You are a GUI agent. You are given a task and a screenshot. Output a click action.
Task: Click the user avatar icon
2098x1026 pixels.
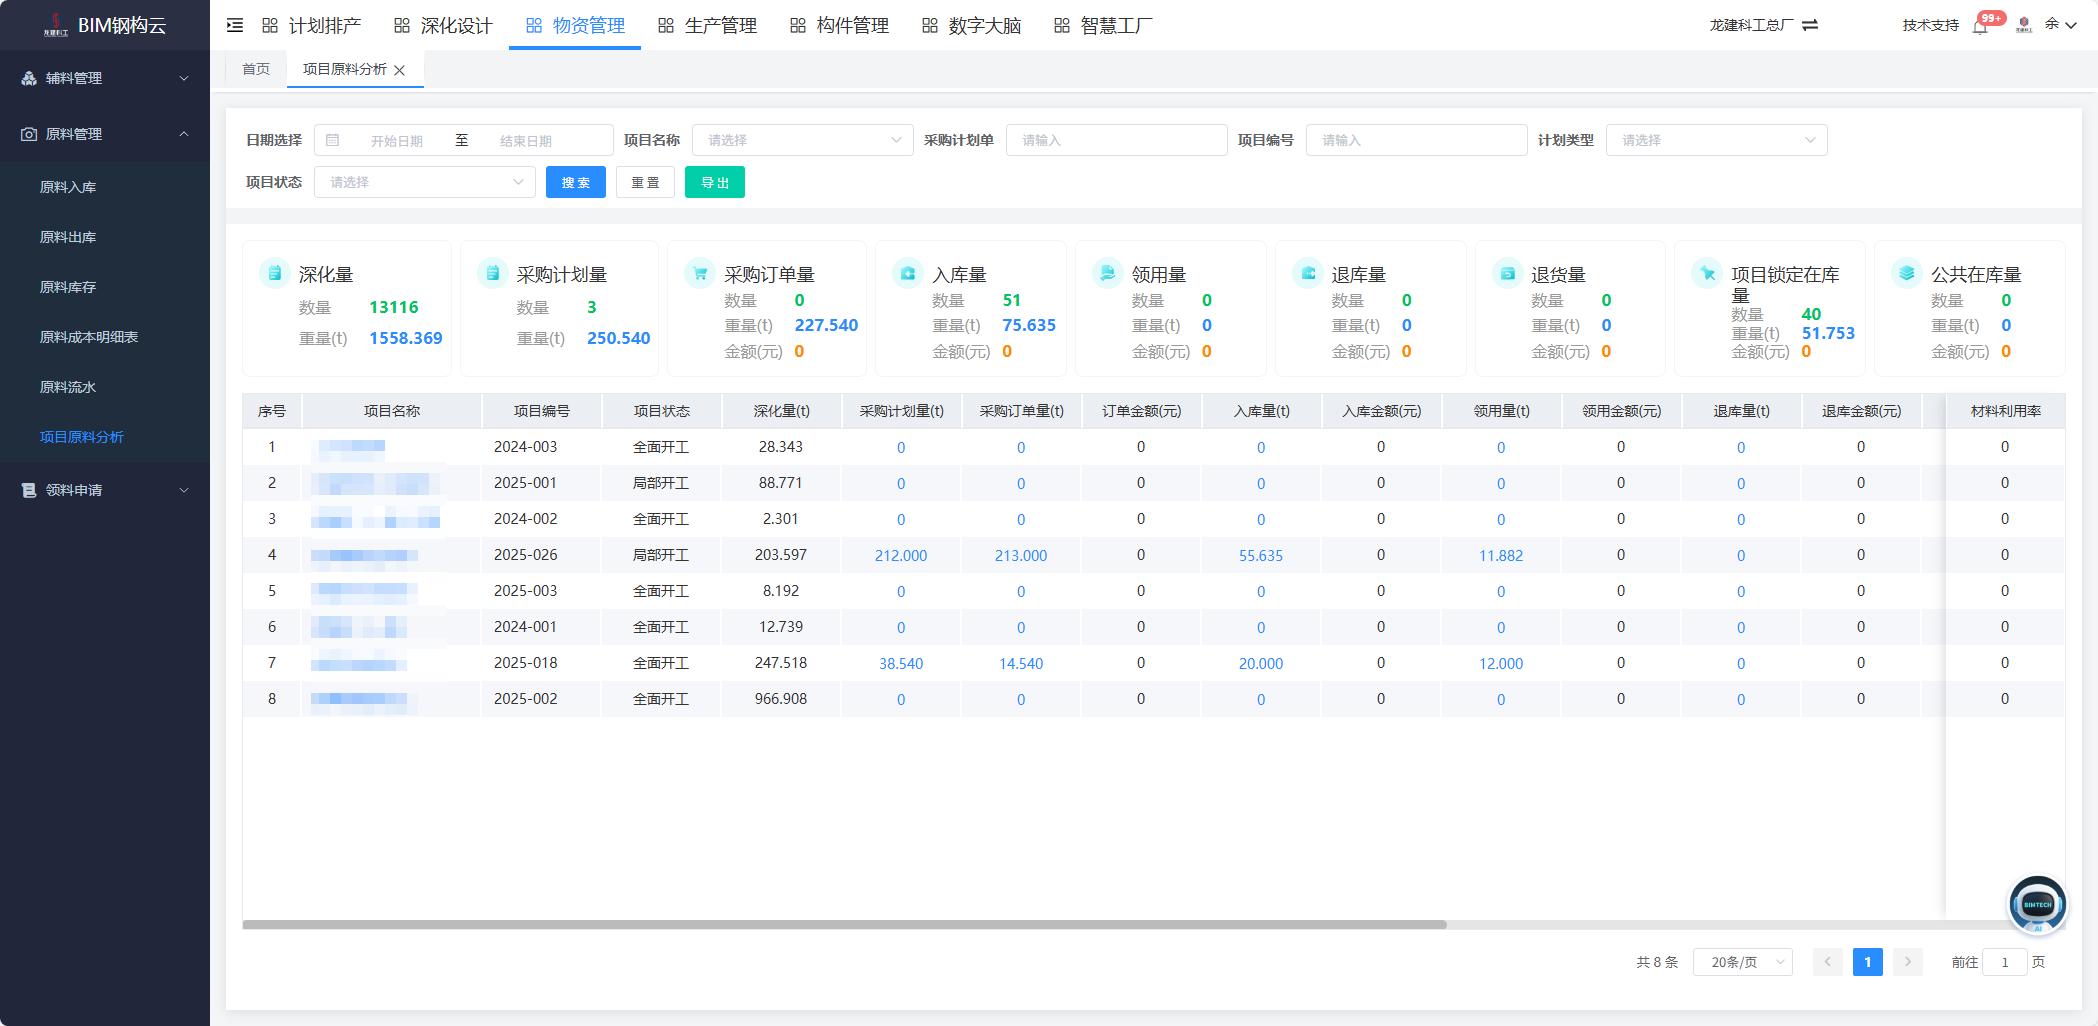click(2024, 25)
